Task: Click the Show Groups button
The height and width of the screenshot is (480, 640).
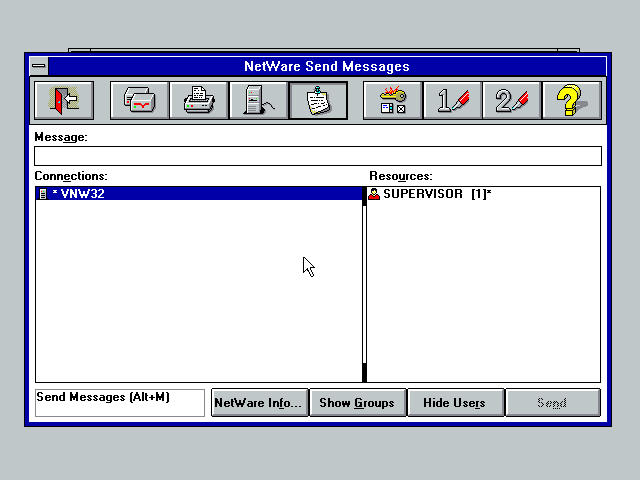Action: pos(358,403)
